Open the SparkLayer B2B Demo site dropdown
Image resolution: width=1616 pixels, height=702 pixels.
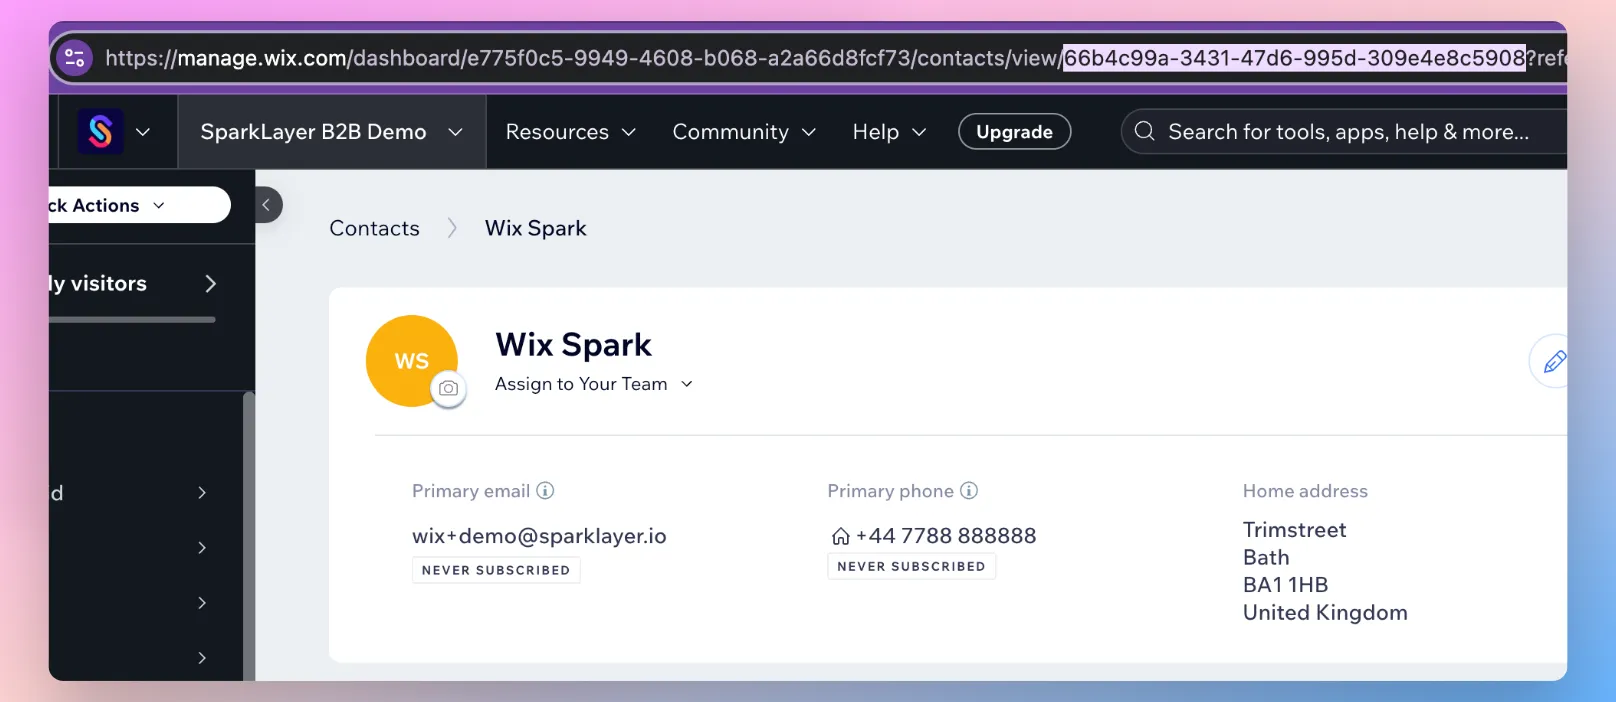point(331,132)
